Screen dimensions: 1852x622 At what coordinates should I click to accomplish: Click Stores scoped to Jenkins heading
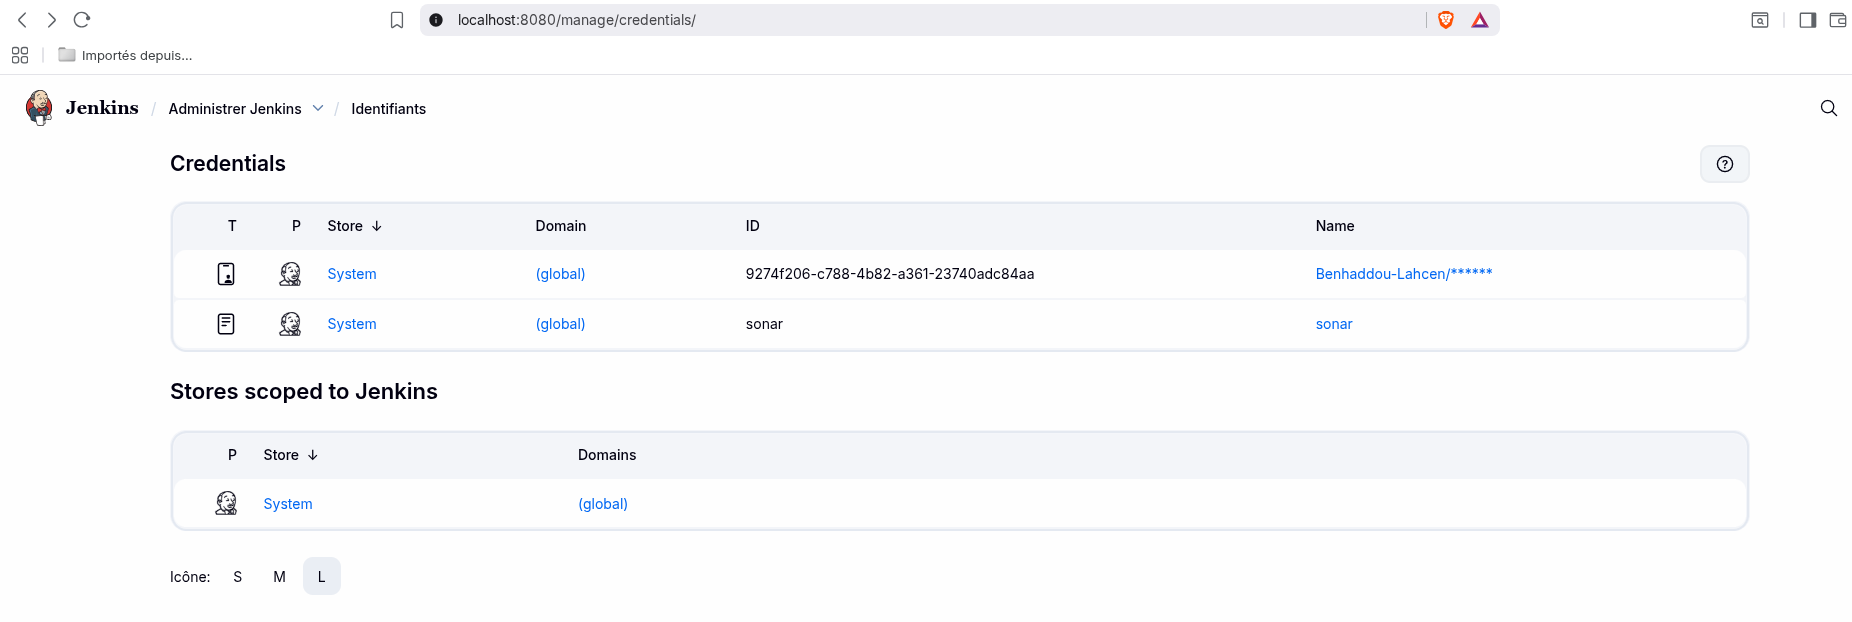tap(304, 391)
